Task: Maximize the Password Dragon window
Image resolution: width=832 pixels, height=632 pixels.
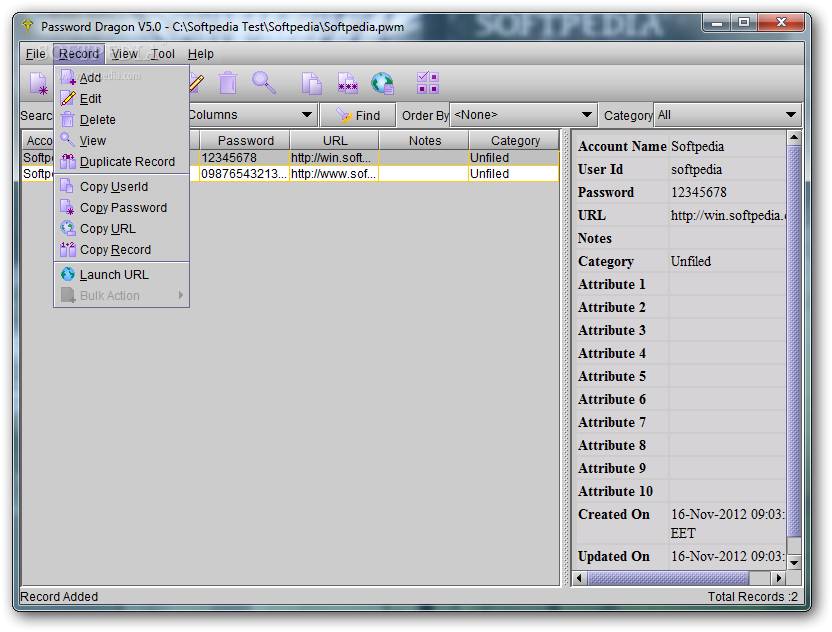Action: click(744, 22)
